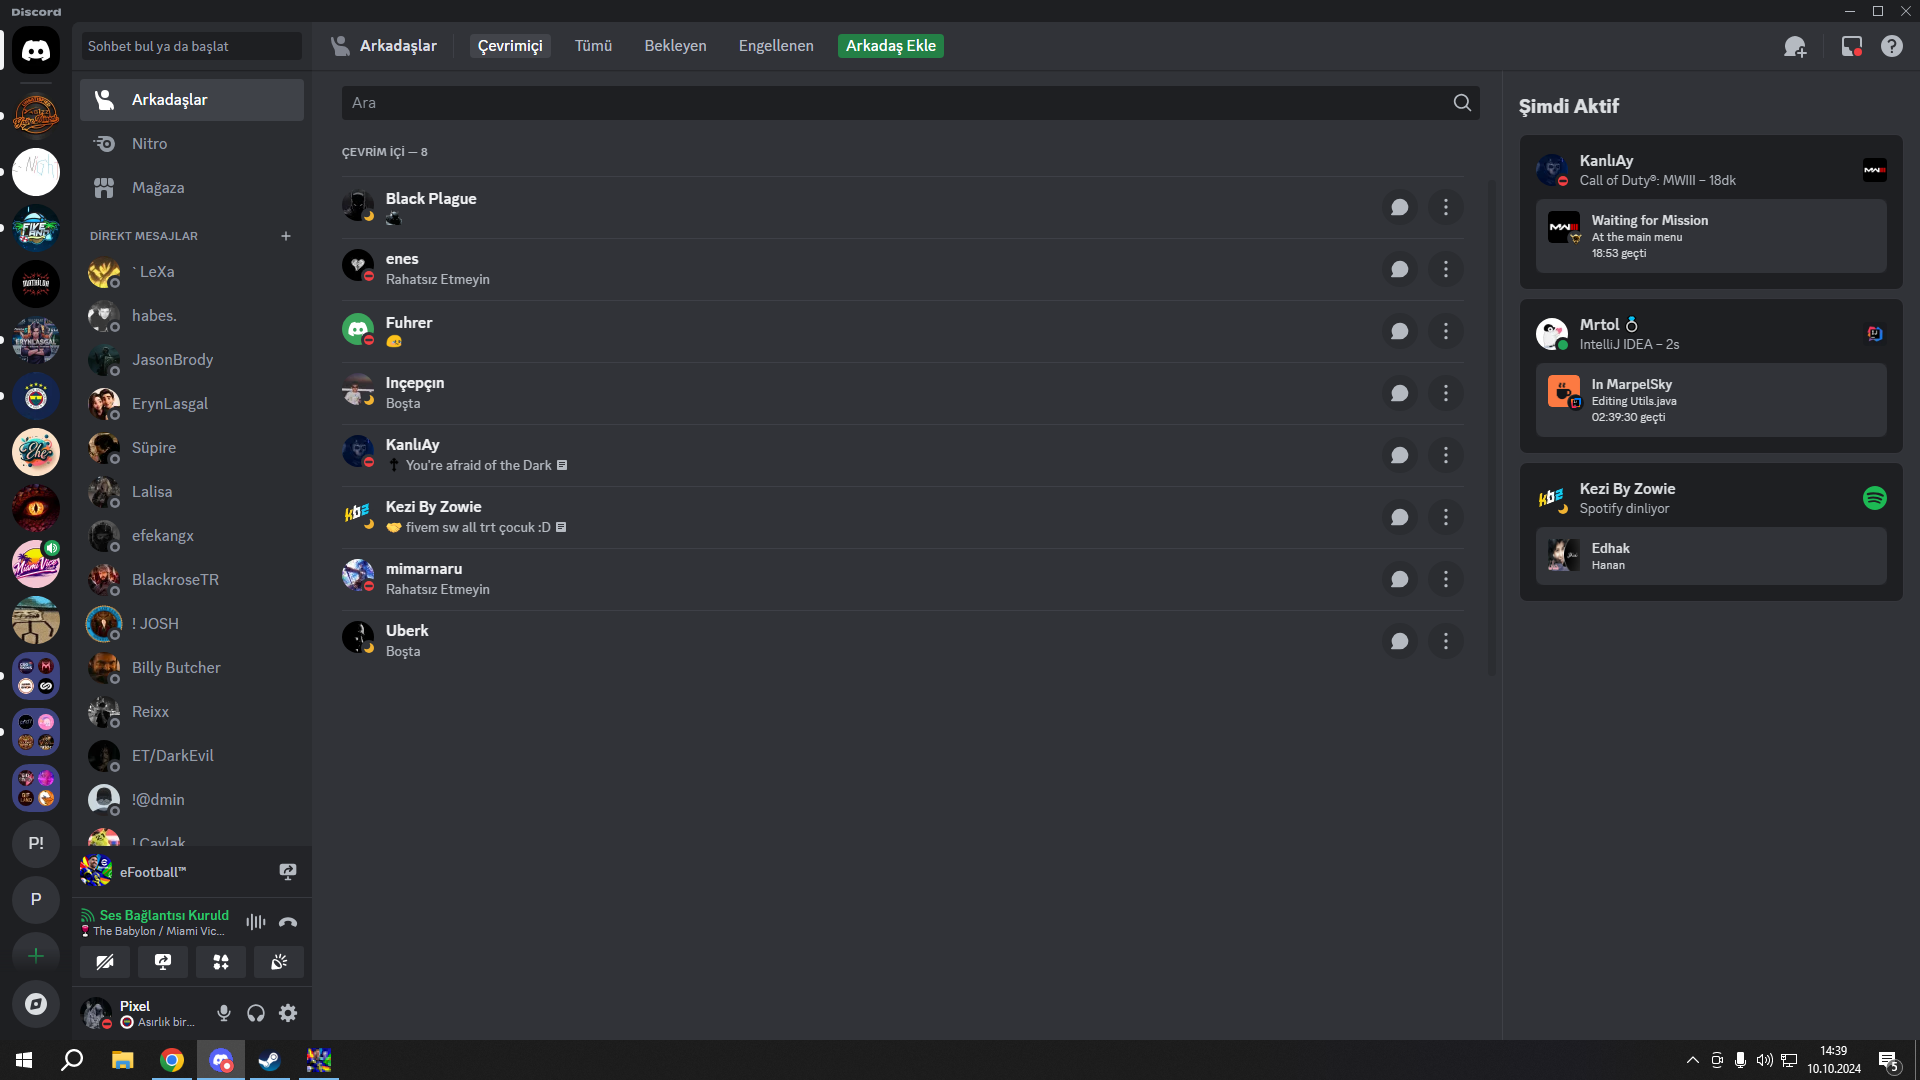1920x1080 pixels.
Task: Open more options menu for Uberk
Action: pos(1445,642)
